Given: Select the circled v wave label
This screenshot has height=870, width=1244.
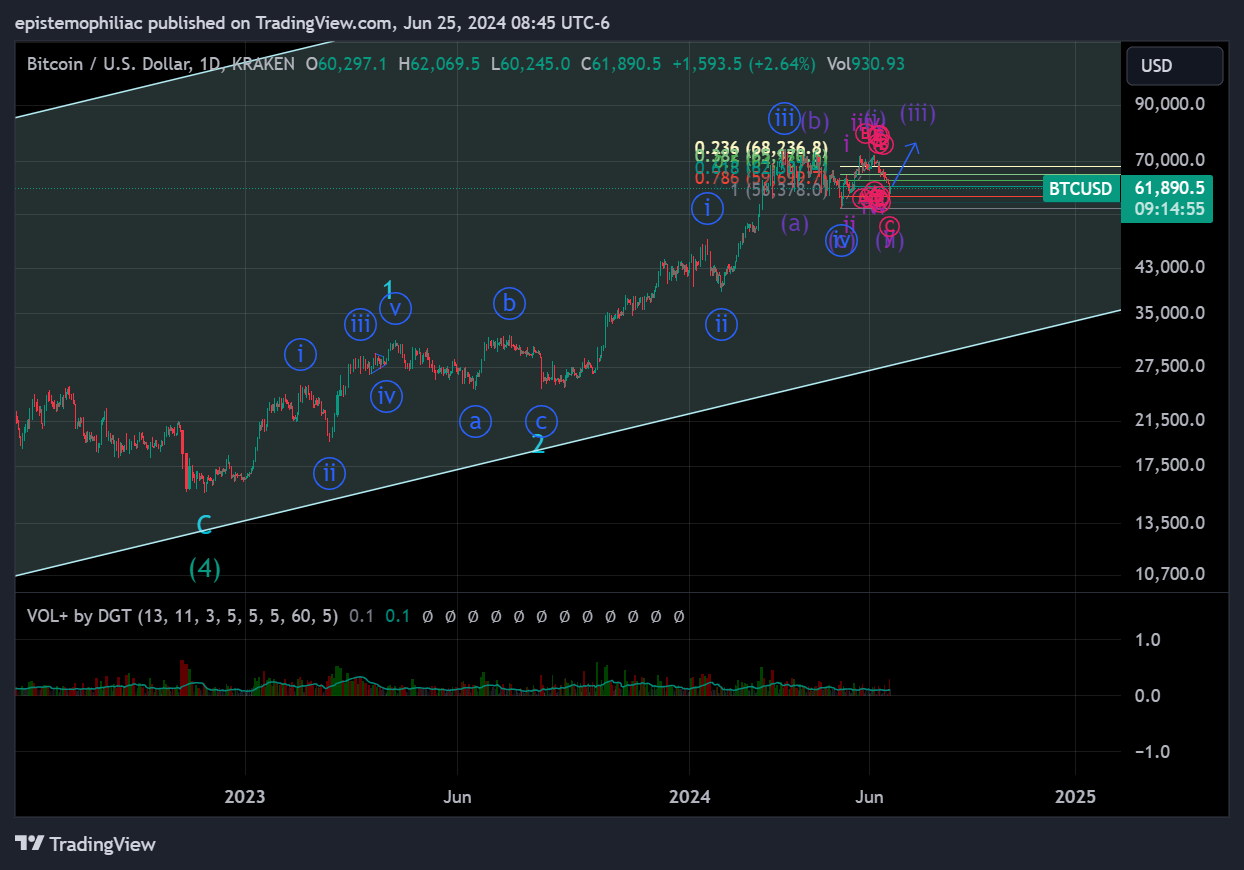Looking at the screenshot, I should pos(396,308).
